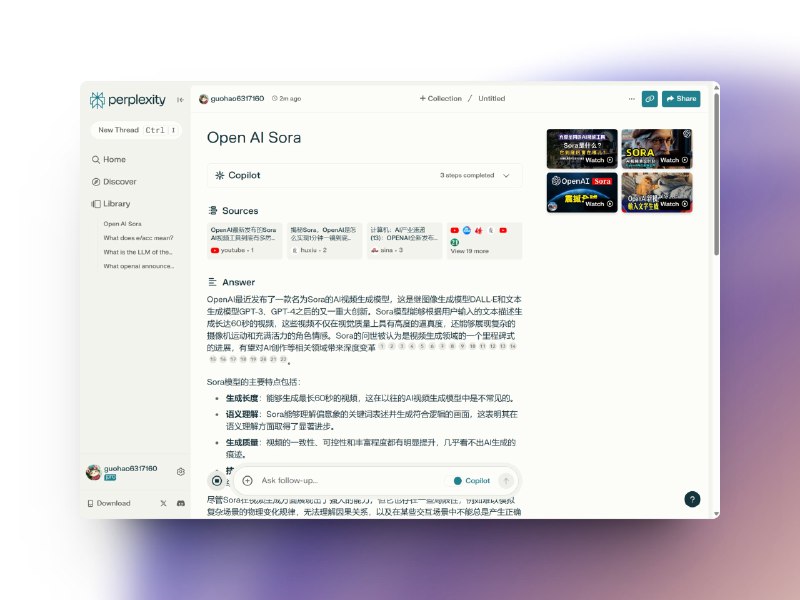Open the three-dot more options menu

pos(632,99)
